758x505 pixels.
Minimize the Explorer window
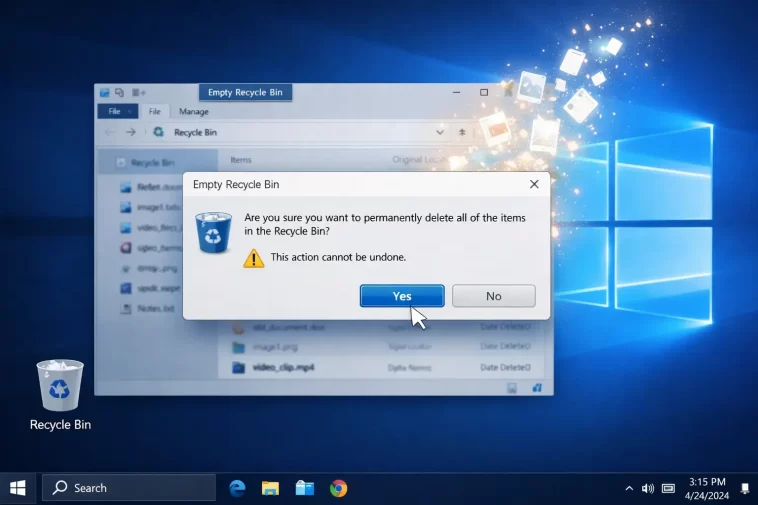tap(456, 92)
